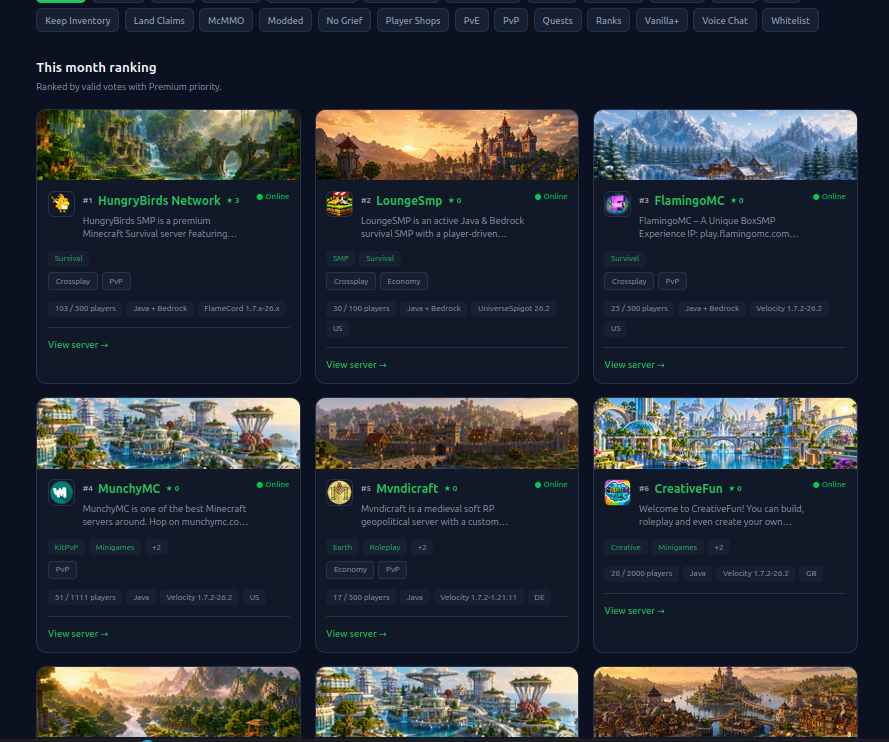889x742 pixels.
Task: Choose the Whitelist filter tag
Action: [x=790, y=20]
